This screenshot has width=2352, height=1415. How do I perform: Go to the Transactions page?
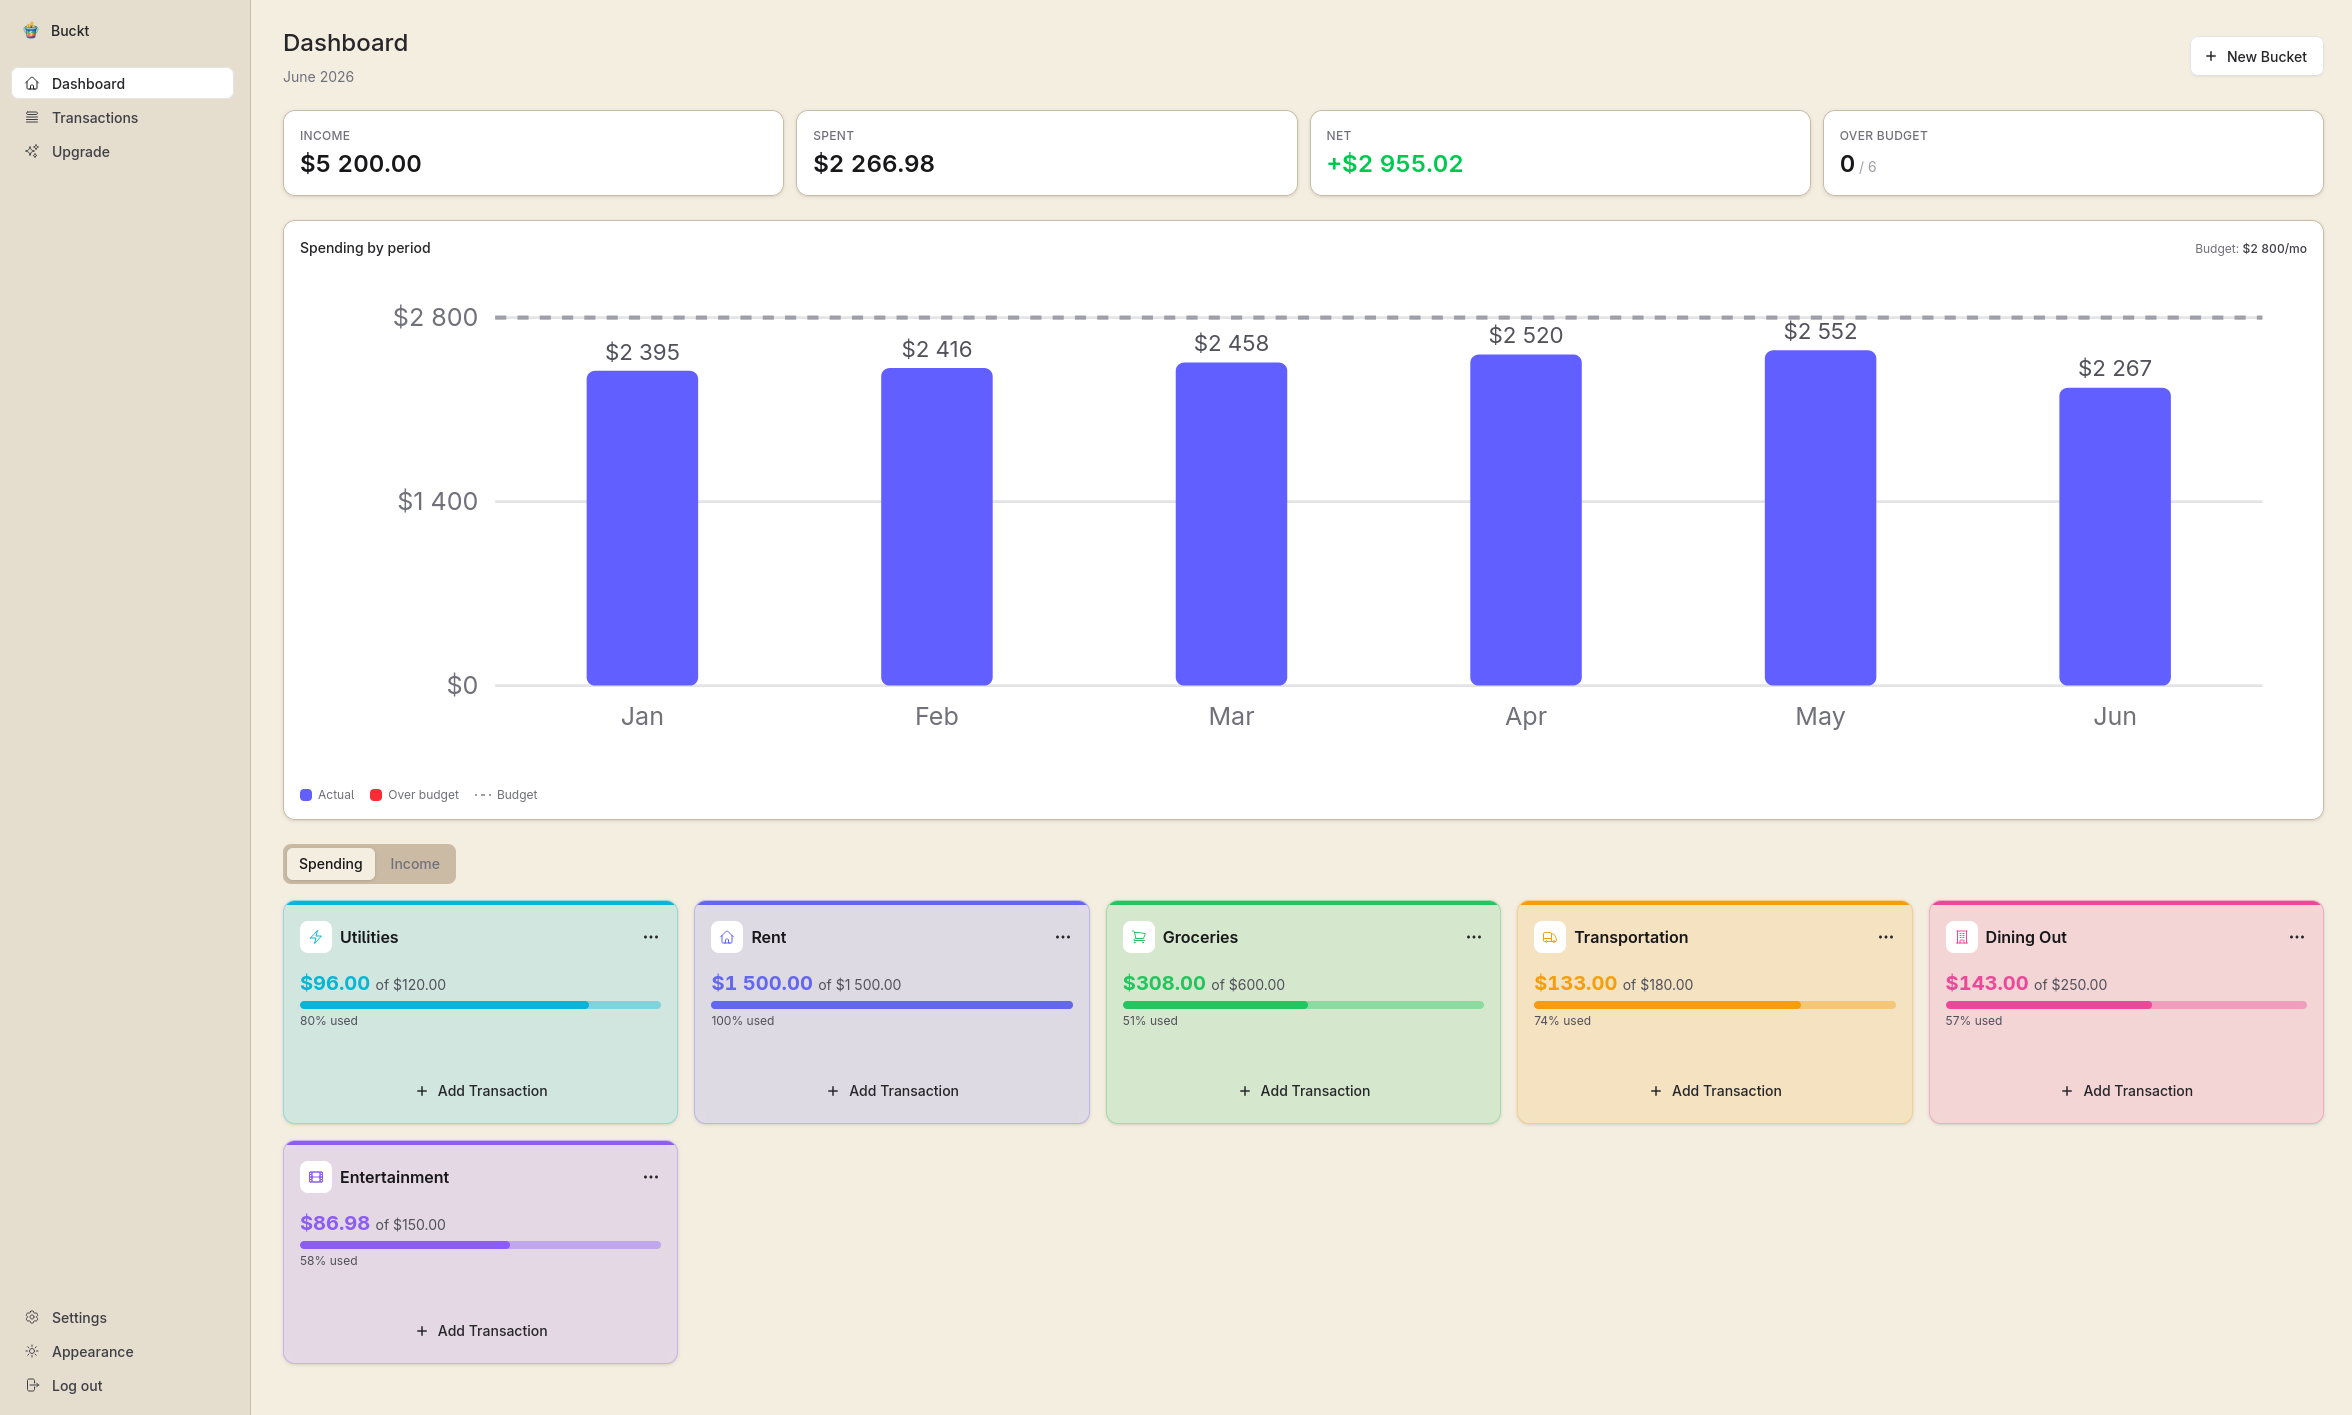[122, 117]
